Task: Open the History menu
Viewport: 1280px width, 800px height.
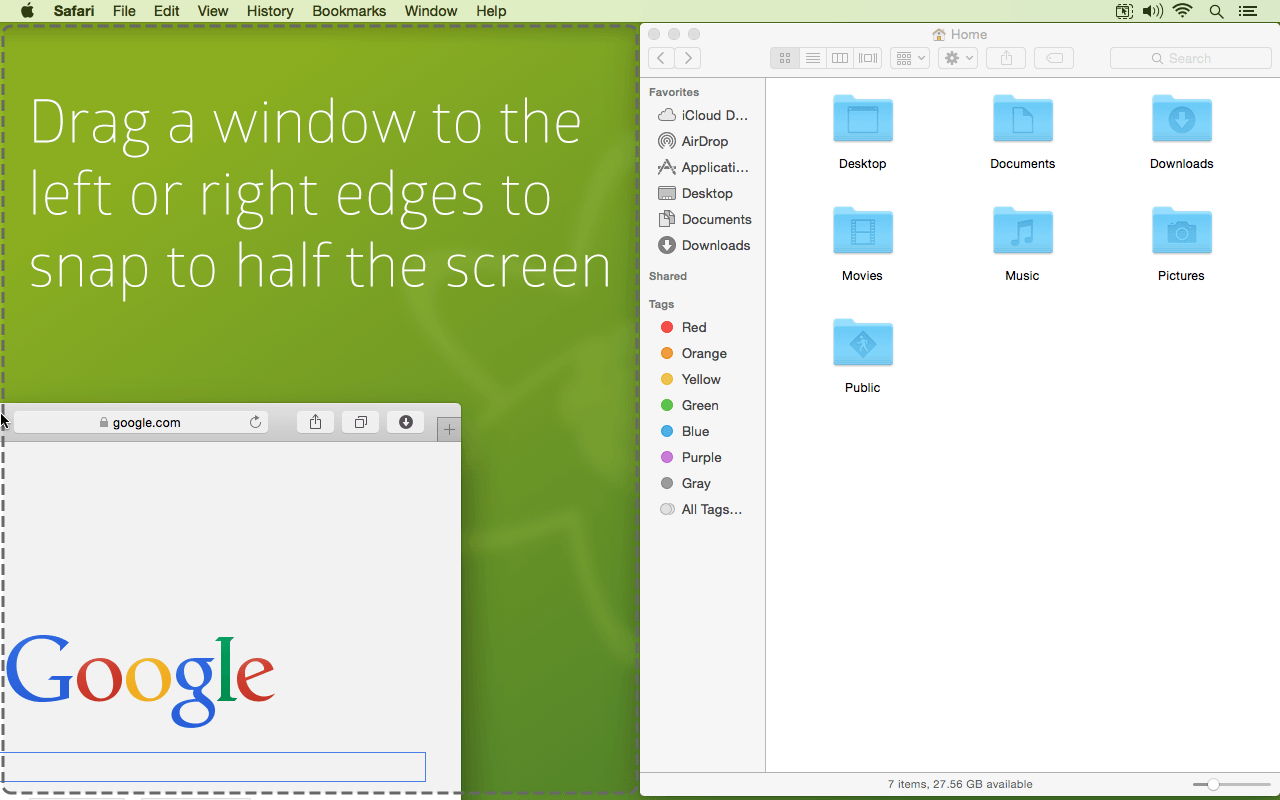Action: pyautogui.click(x=270, y=11)
